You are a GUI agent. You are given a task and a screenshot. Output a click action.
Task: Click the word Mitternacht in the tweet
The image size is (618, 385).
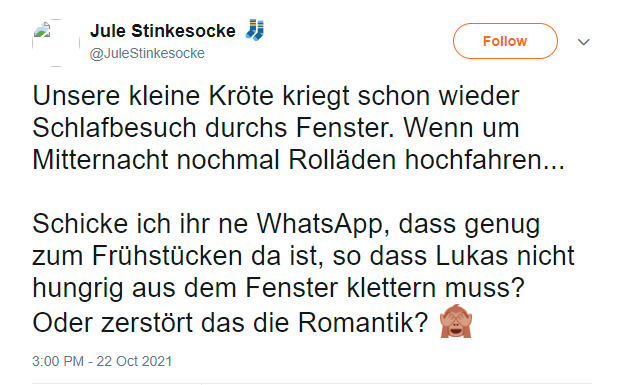[x=100, y=160]
